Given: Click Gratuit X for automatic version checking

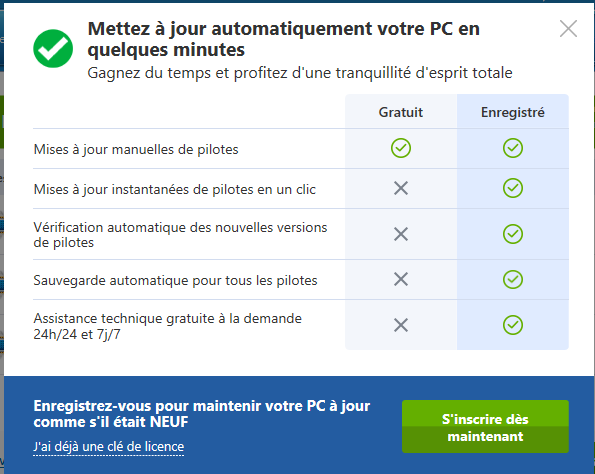Looking at the screenshot, I should point(401,234).
